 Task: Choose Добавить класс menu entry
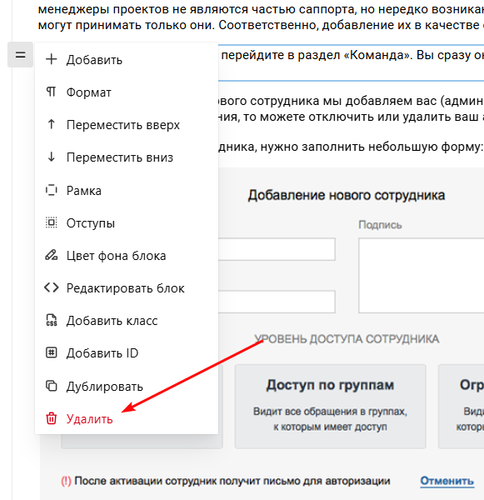click(126, 321)
